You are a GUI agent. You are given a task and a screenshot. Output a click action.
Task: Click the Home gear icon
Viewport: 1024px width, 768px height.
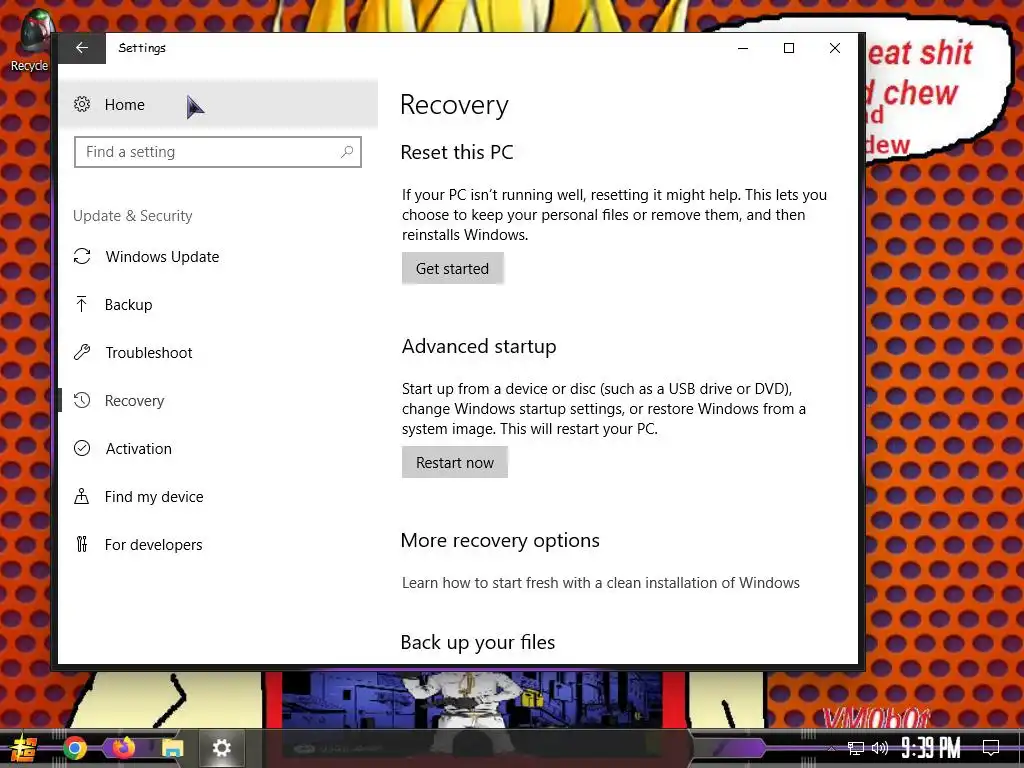tap(82, 104)
